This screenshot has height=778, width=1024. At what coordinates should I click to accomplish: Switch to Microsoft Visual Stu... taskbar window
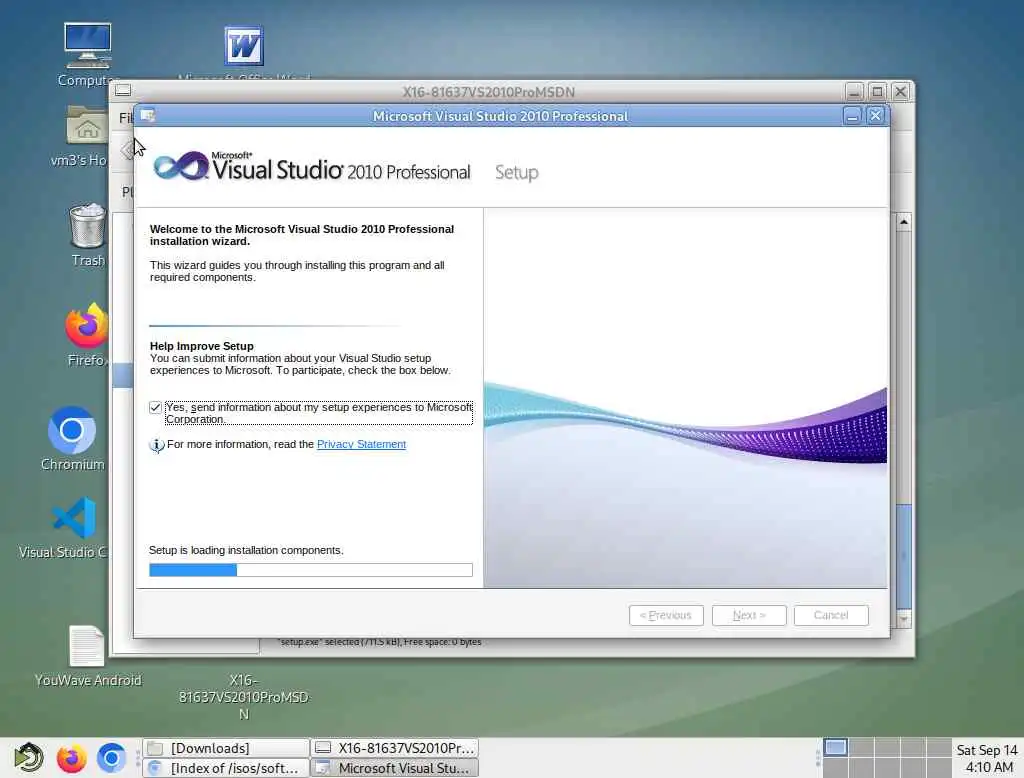click(x=394, y=768)
